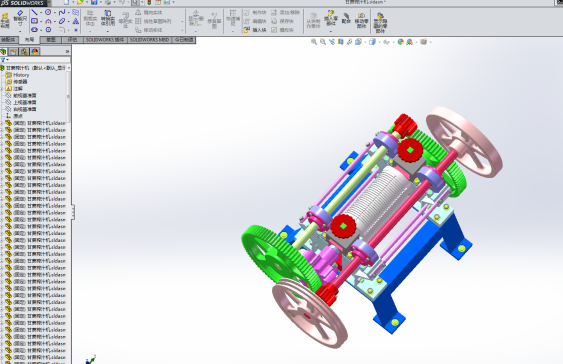This screenshot has width=563, height=364.
Task: Expand the FeatureManager tabs chevron
Action: point(67,52)
